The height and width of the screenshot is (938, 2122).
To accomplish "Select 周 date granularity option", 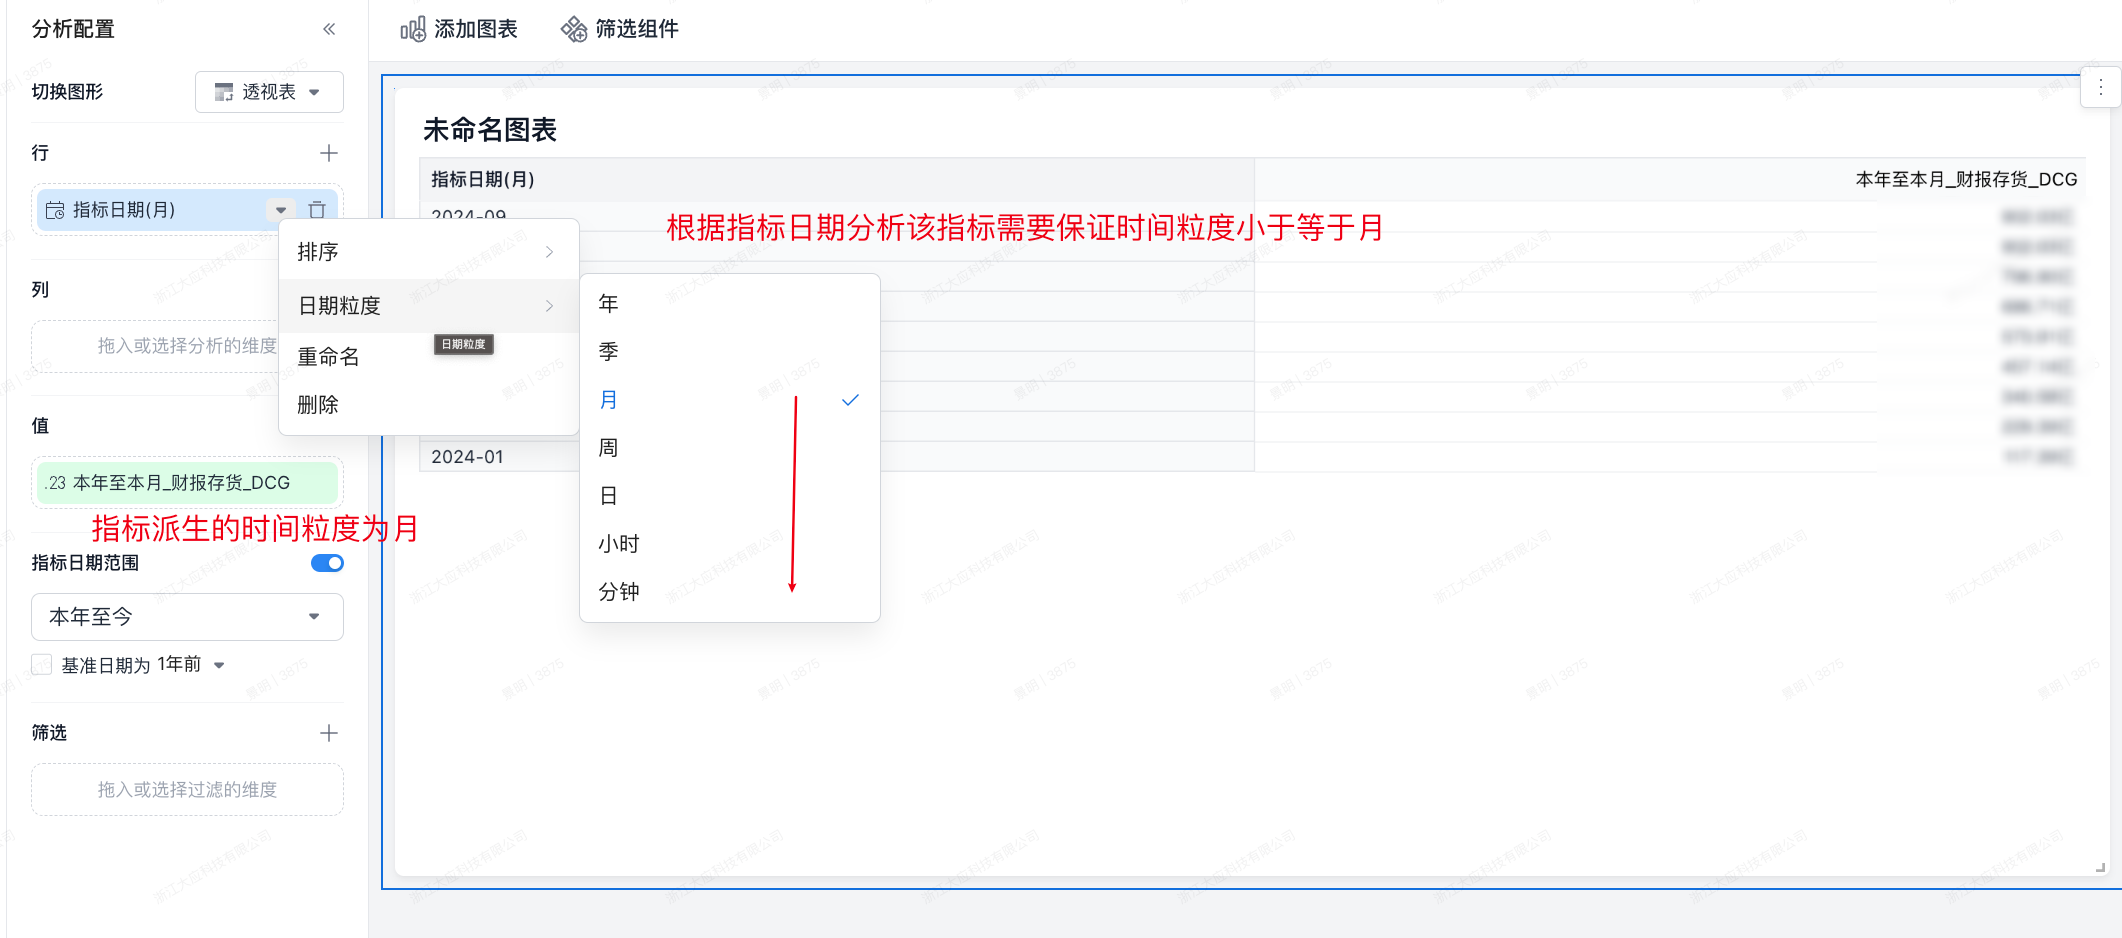I will pos(609,448).
